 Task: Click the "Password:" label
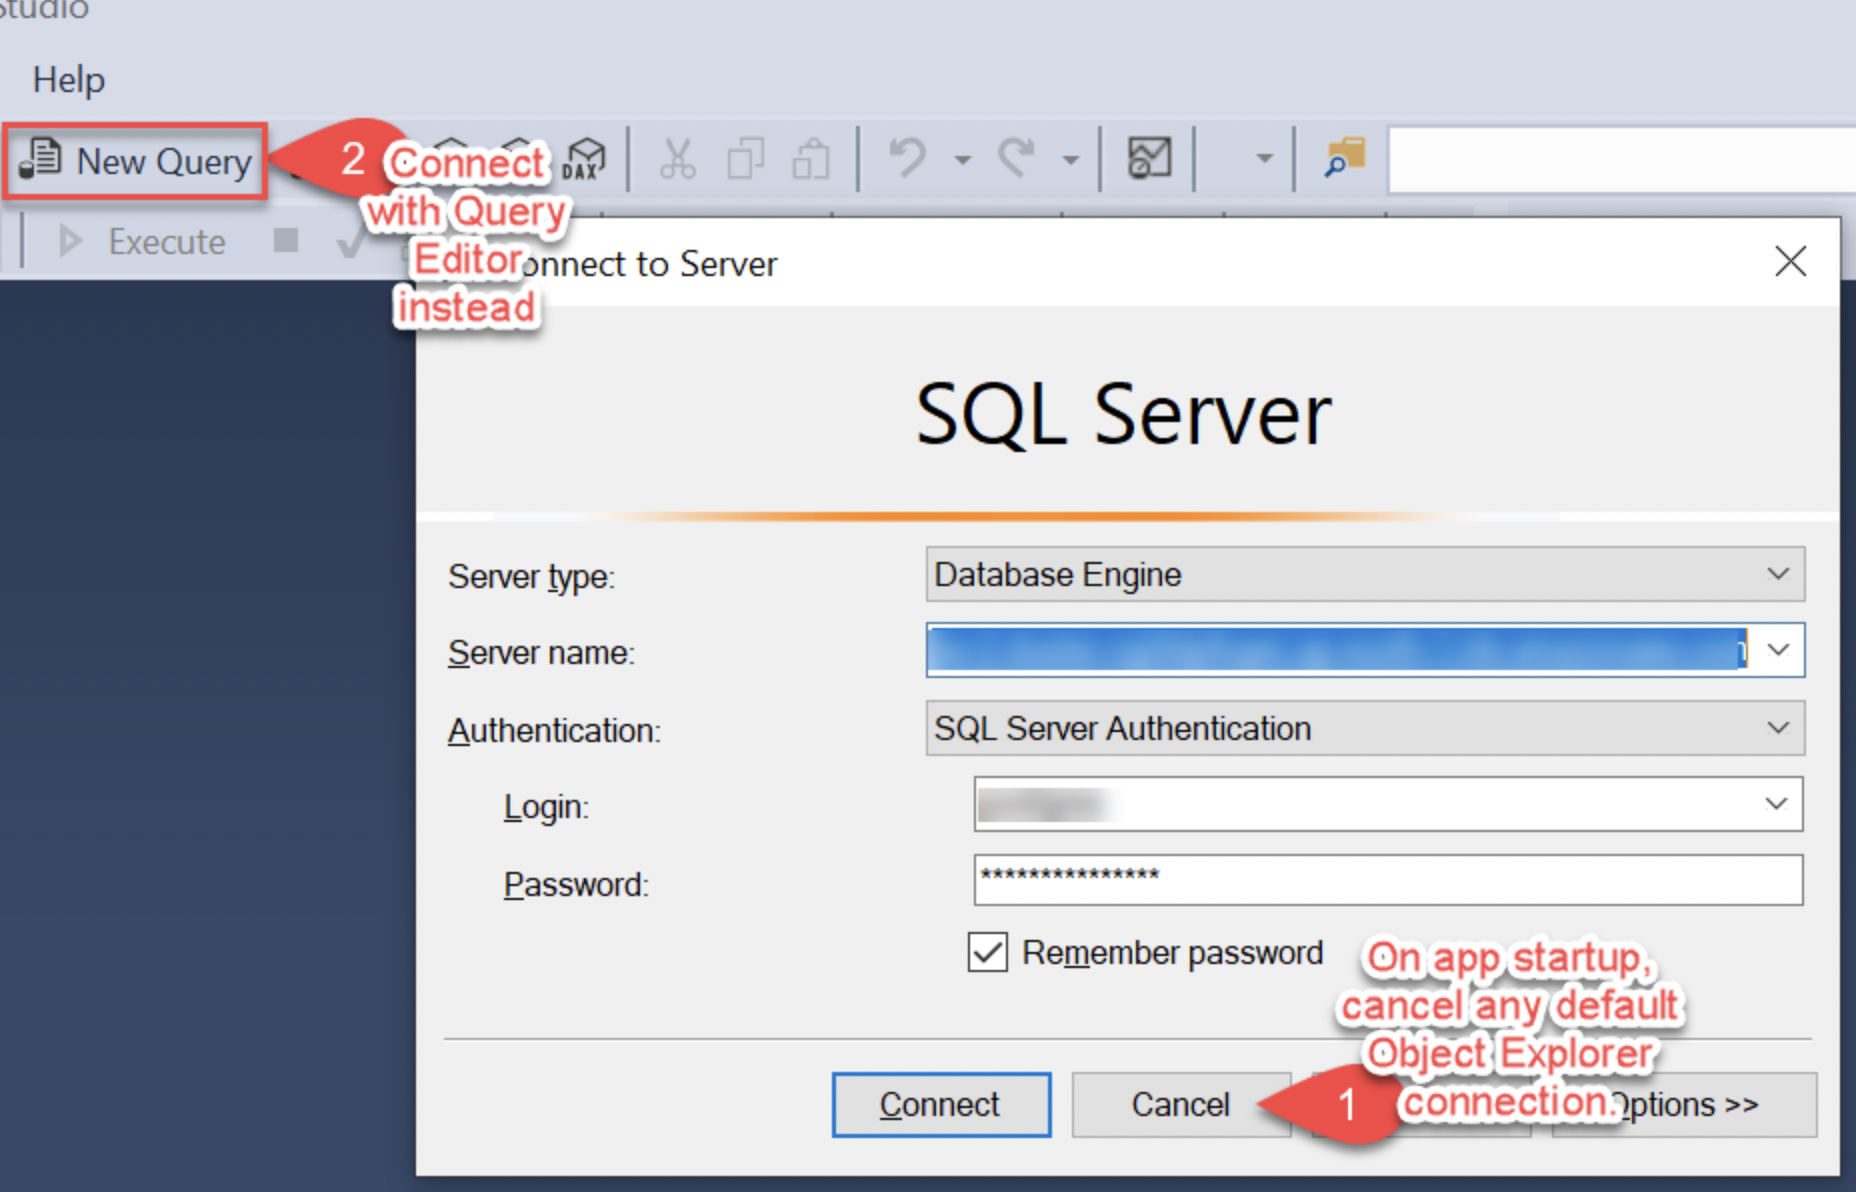click(576, 885)
